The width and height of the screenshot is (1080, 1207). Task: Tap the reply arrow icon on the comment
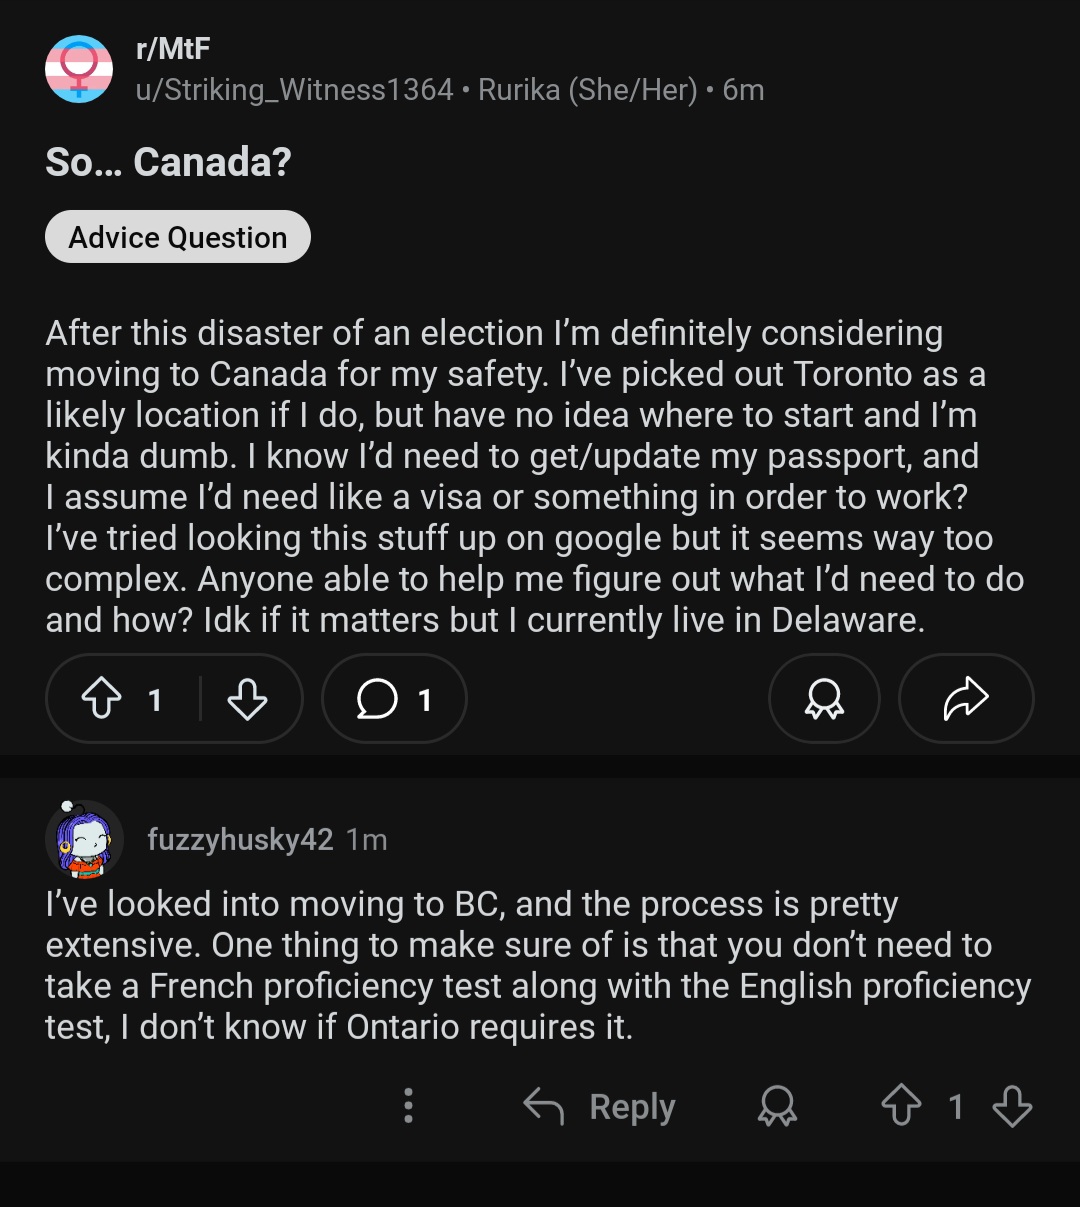click(x=544, y=1107)
